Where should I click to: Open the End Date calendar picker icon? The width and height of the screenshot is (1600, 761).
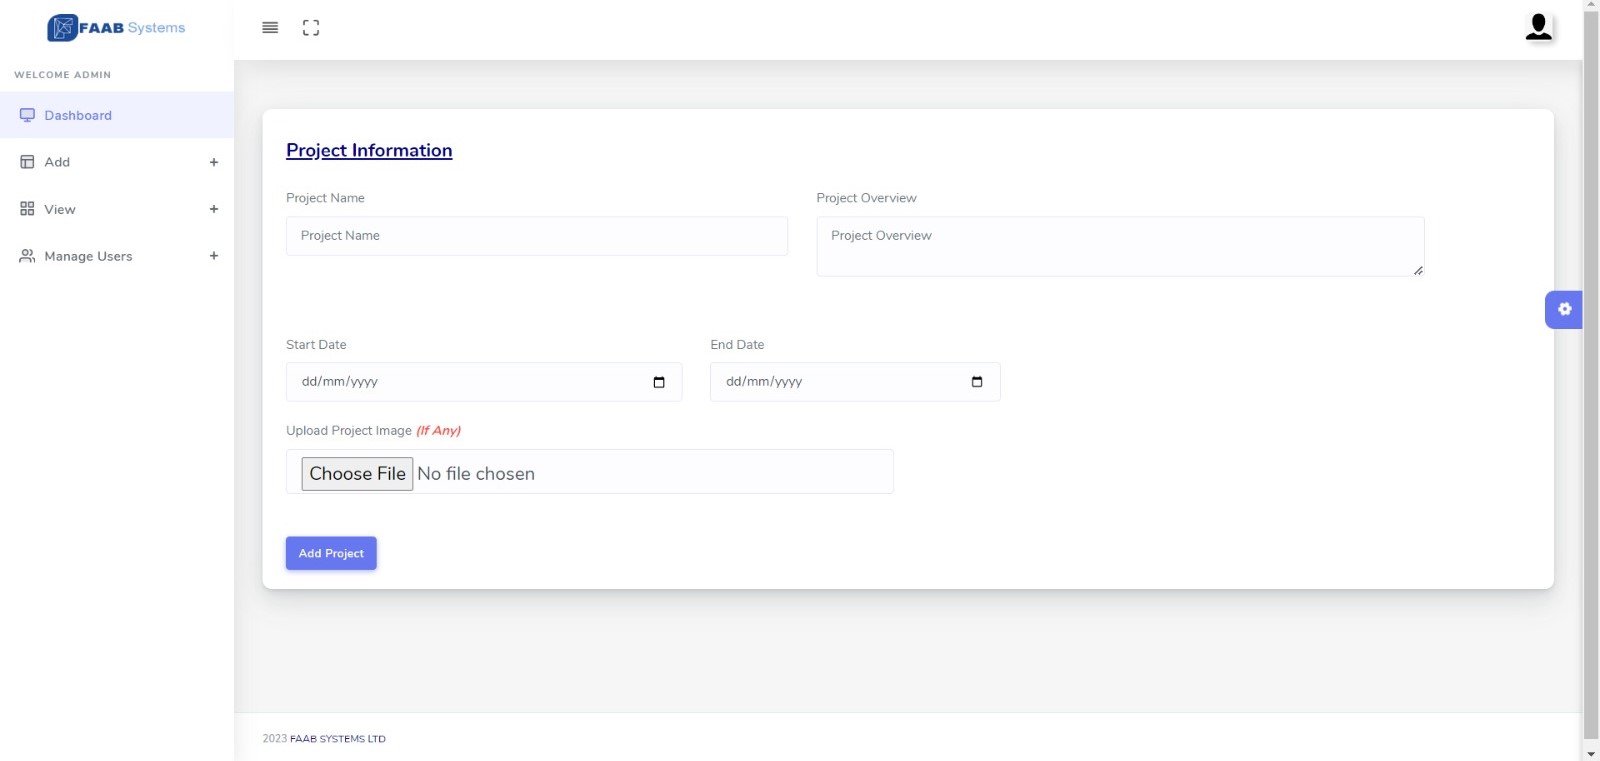977,382
